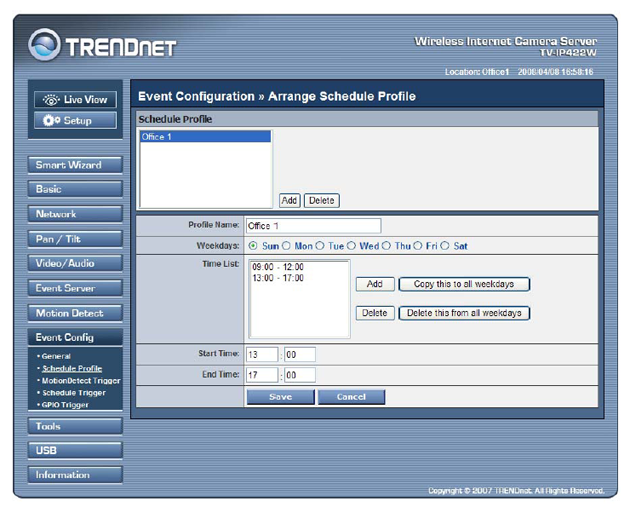
Task: Save the schedule profile
Action: coord(280,397)
